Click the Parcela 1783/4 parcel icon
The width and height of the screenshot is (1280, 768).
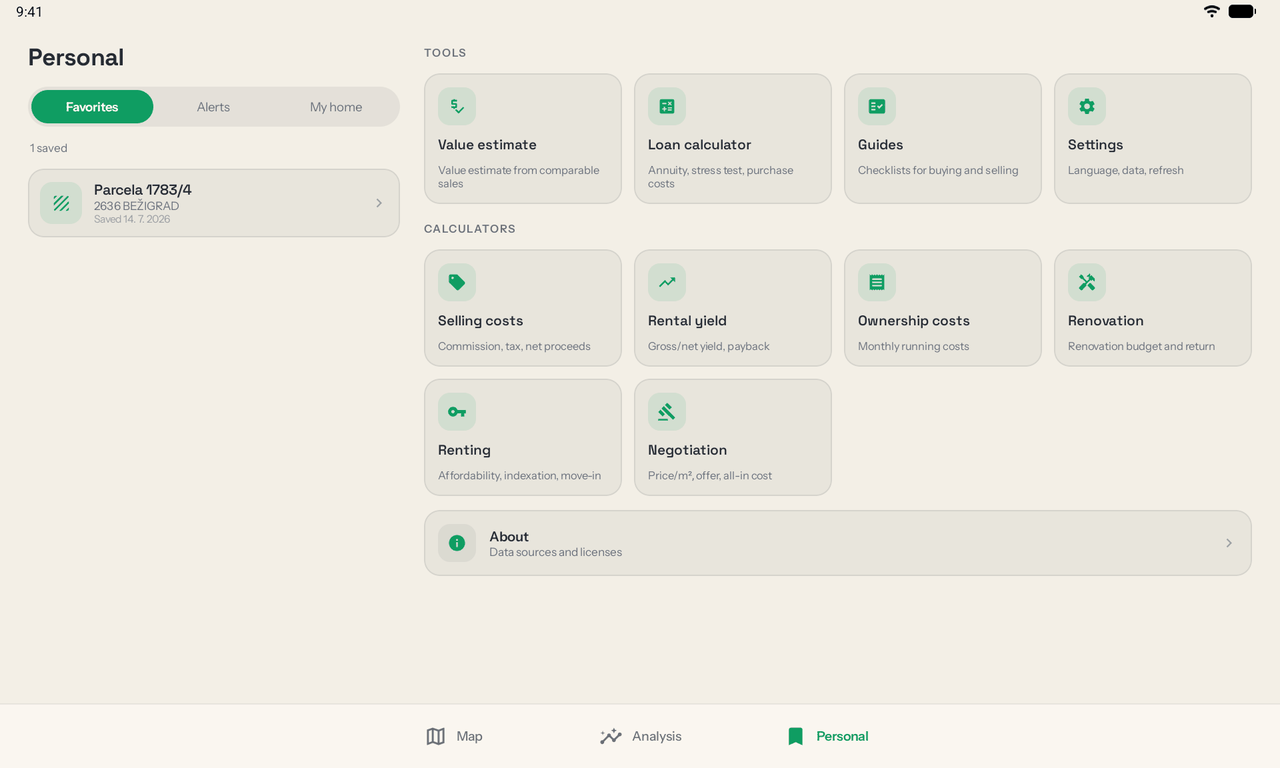pyautogui.click(x=61, y=203)
